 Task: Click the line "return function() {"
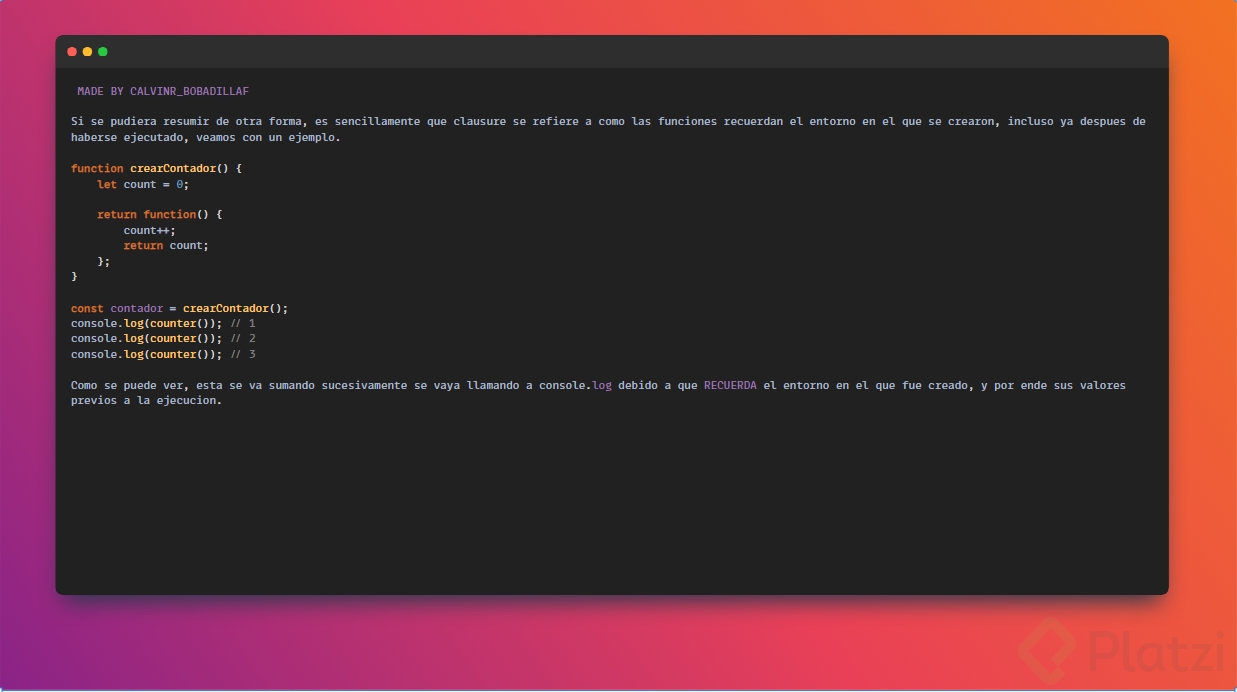(160, 214)
